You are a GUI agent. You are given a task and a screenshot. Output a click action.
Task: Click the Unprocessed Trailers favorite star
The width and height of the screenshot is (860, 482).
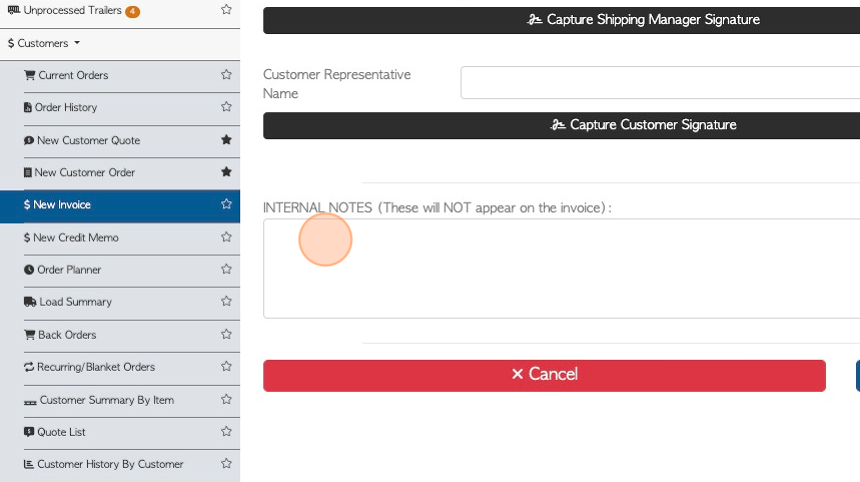tap(226, 9)
